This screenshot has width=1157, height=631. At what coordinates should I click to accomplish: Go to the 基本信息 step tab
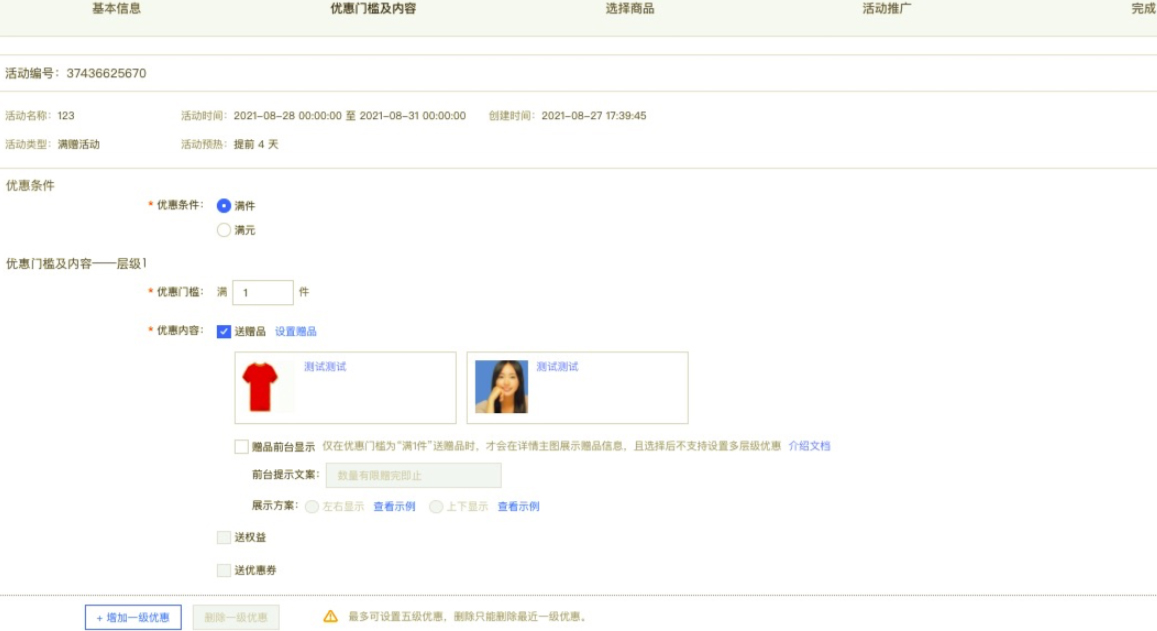116,9
